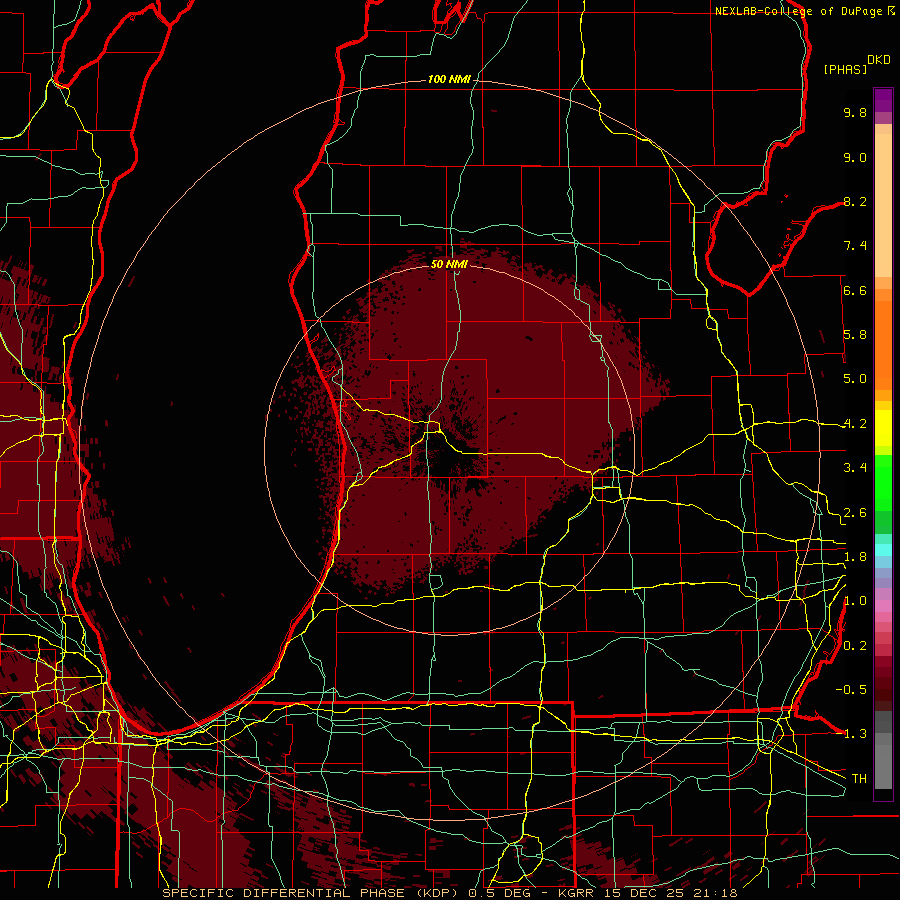Click the 2.6 legend value
The height and width of the screenshot is (900, 900).
point(855,513)
